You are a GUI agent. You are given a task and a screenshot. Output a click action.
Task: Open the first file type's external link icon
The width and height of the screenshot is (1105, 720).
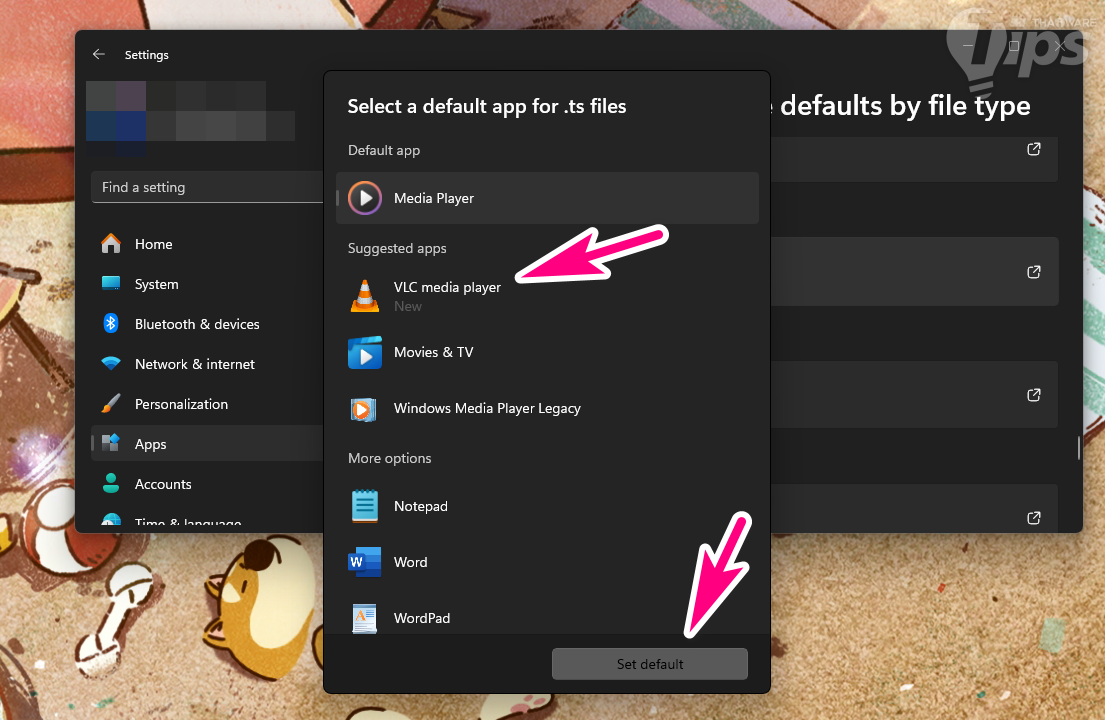(1034, 149)
